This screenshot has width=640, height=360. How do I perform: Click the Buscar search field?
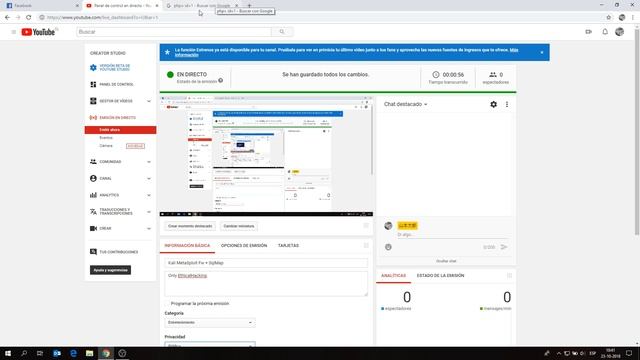click(x=174, y=32)
